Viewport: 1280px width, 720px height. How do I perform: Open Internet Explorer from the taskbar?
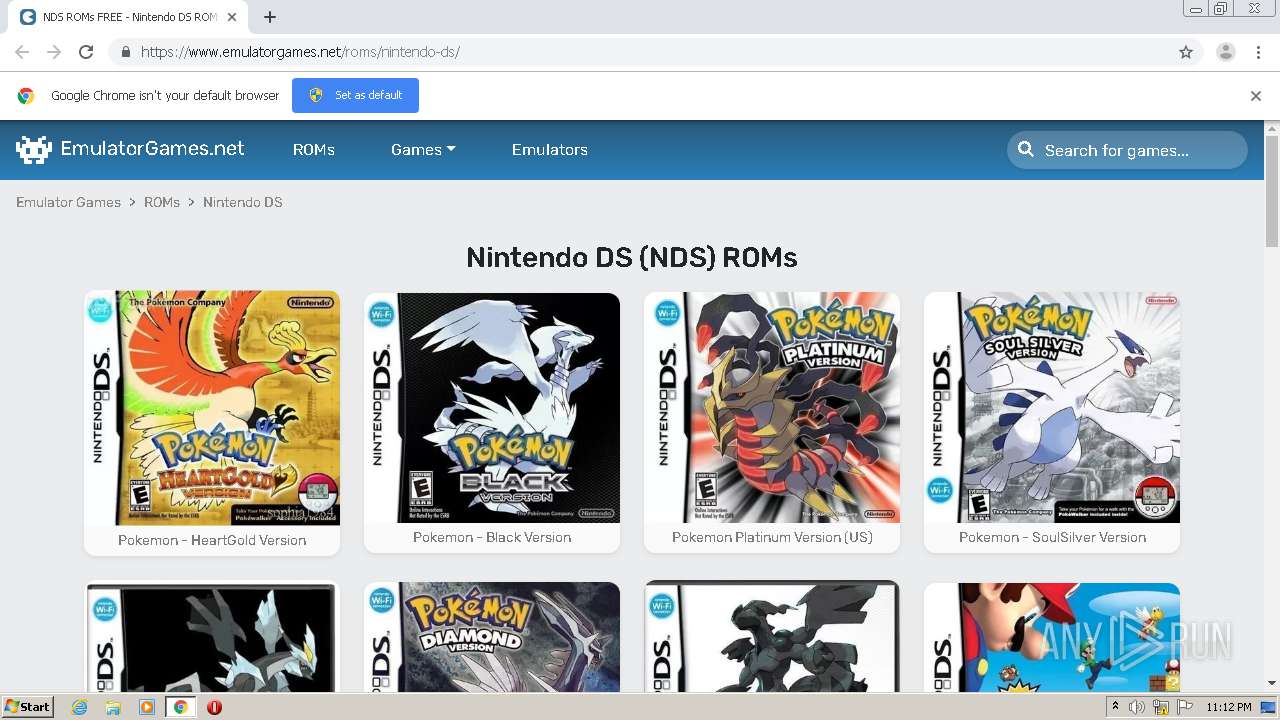79,707
